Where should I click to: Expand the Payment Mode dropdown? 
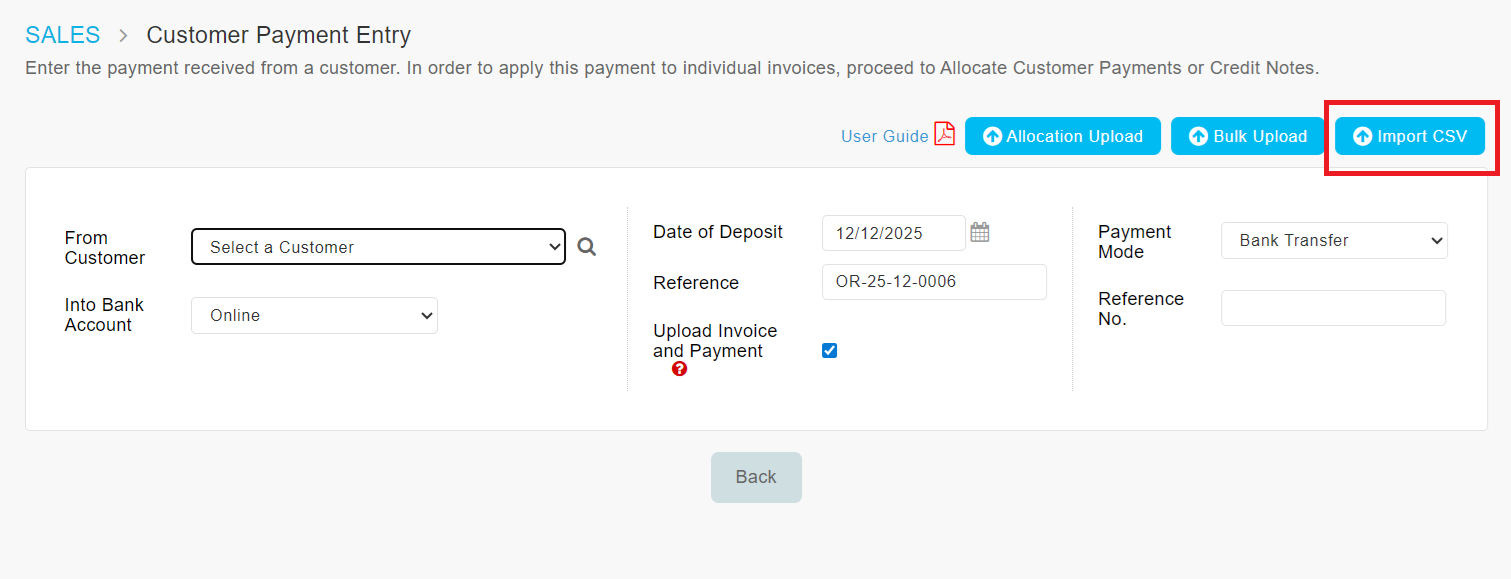(x=1334, y=240)
